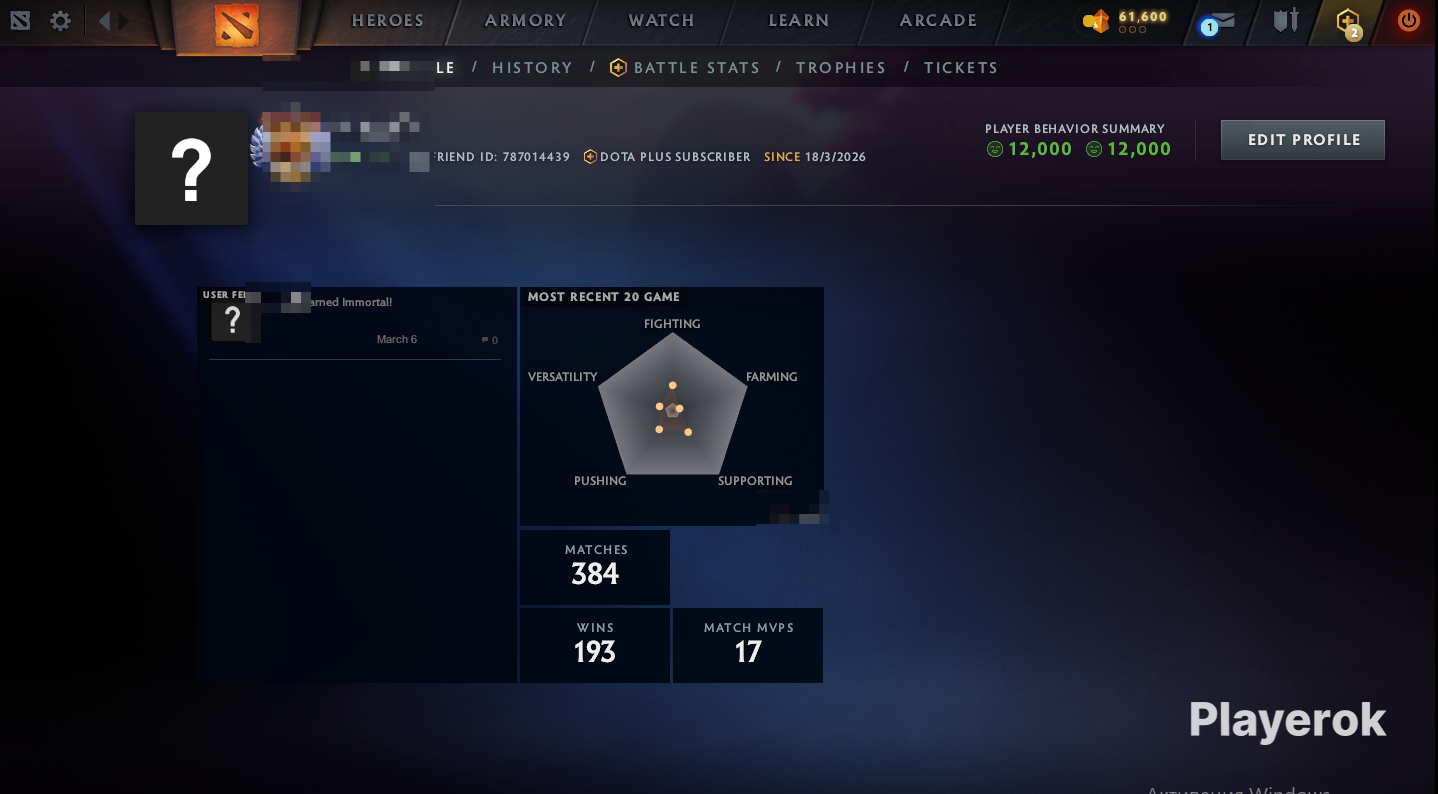Click the Match MVPs stat tile
Screen dimensions: 1438x794
pos(748,645)
